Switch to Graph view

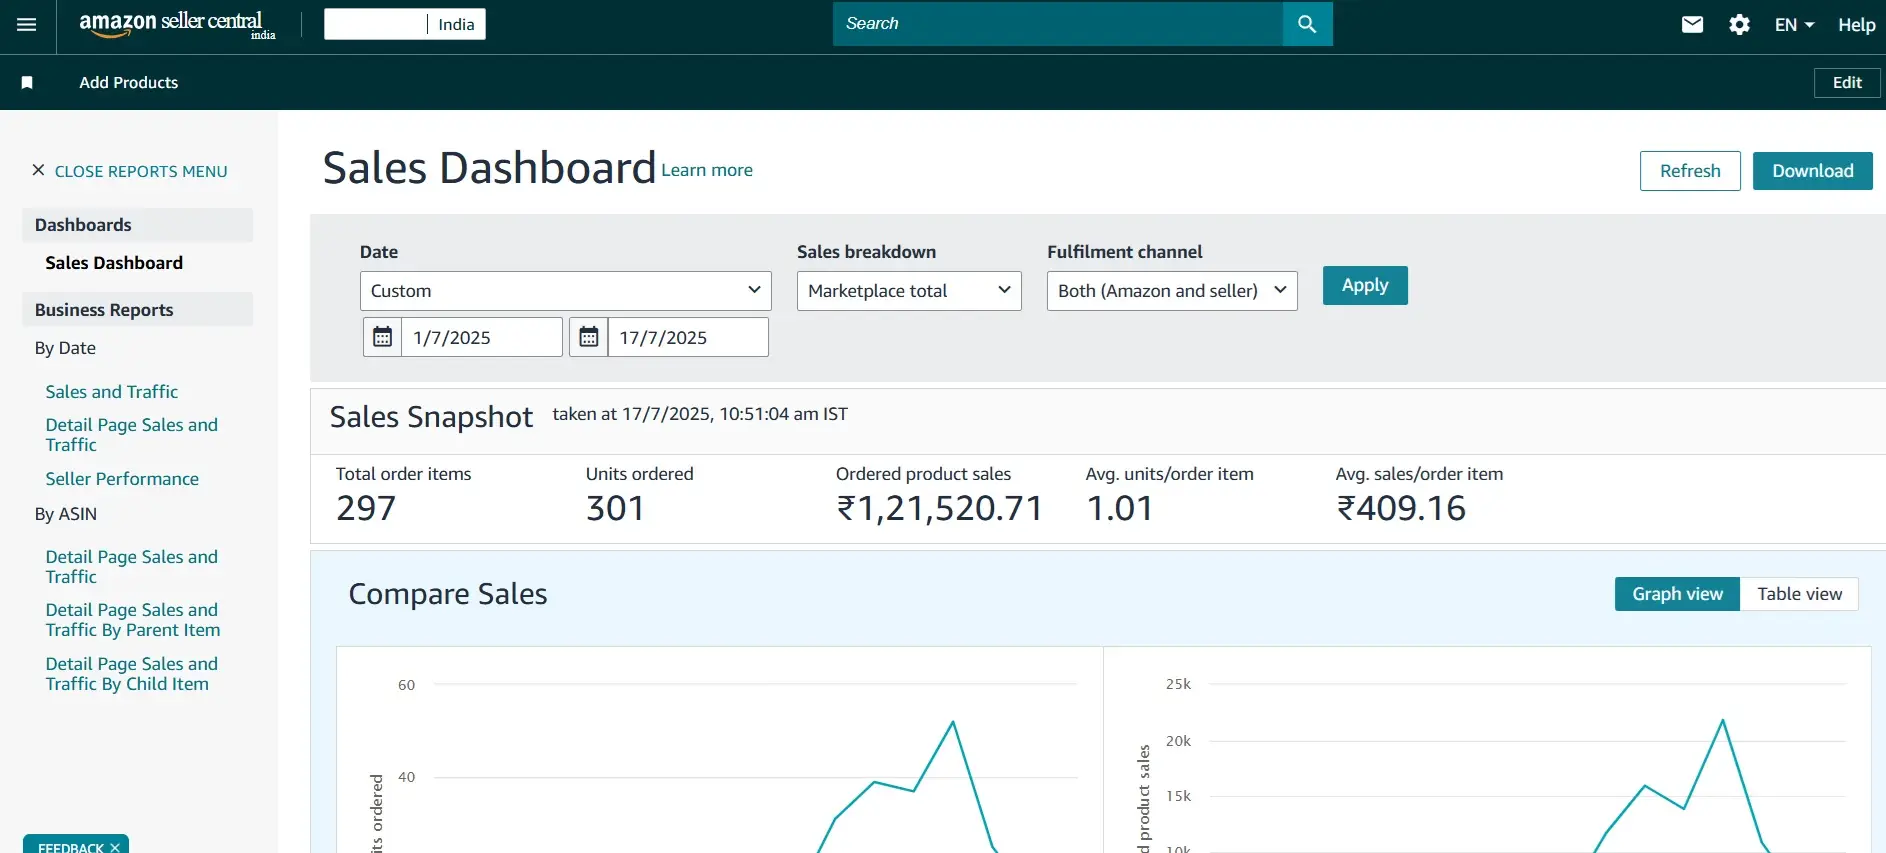pyautogui.click(x=1677, y=594)
